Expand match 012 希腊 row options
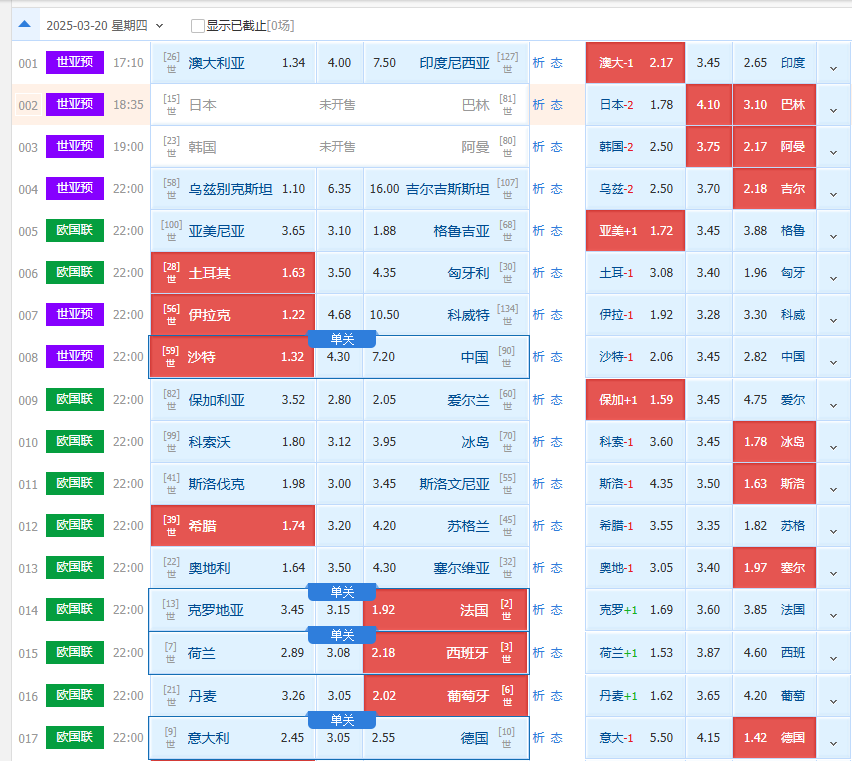 pos(834,531)
